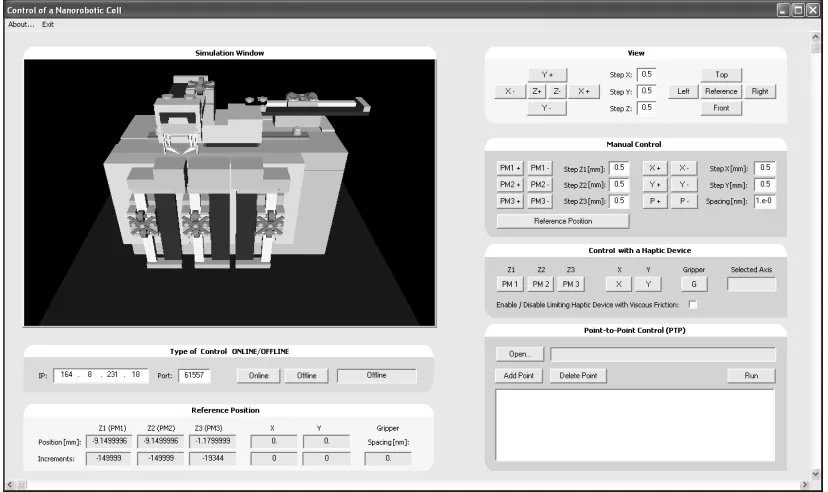Select the Step X view input field
828x492 pixels.
[x=647, y=74]
